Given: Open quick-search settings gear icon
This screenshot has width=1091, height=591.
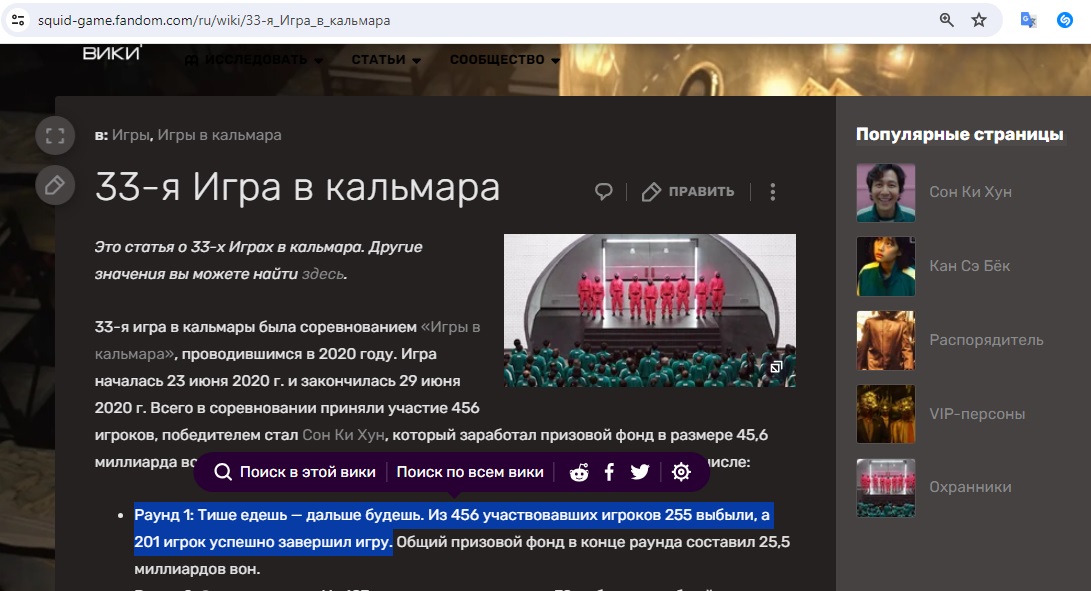Looking at the screenshot, I should (681, 472).
